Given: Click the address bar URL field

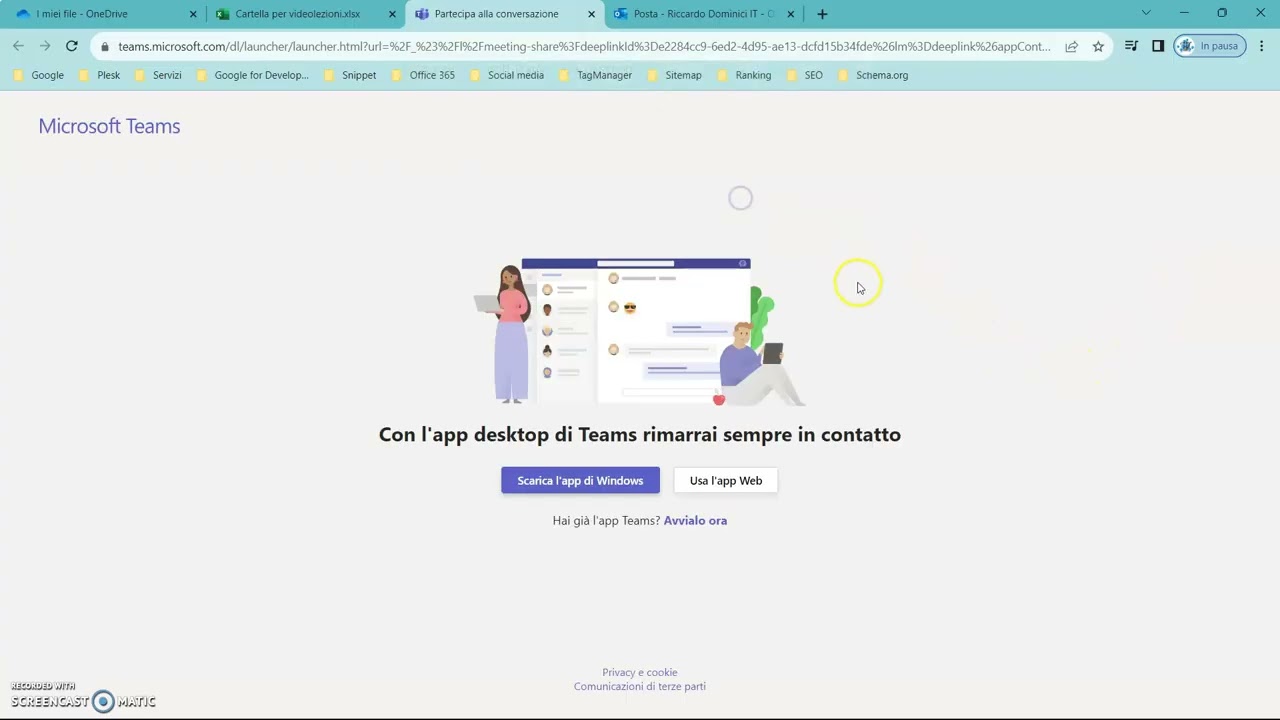Looking at the screenshot, I should 584,46.
